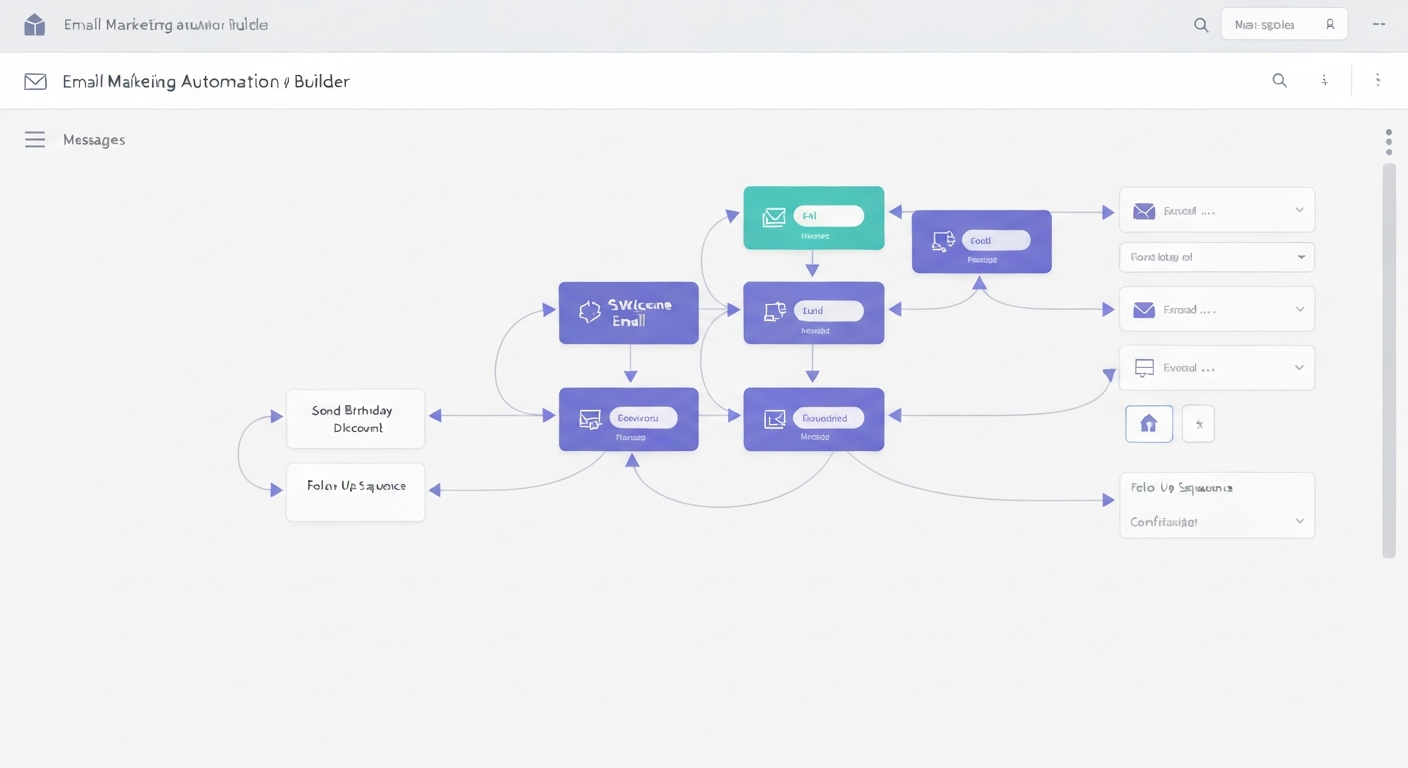
Task: Click the icon in the node below Welcome Email
Action: point(590,419)
